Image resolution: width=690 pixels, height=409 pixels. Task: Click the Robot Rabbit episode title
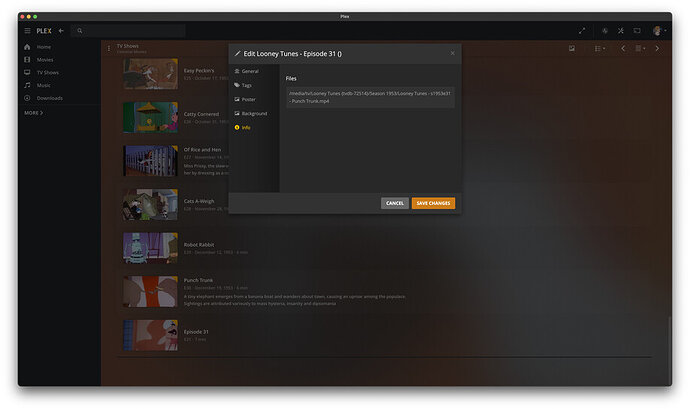(x=199, y=245)
